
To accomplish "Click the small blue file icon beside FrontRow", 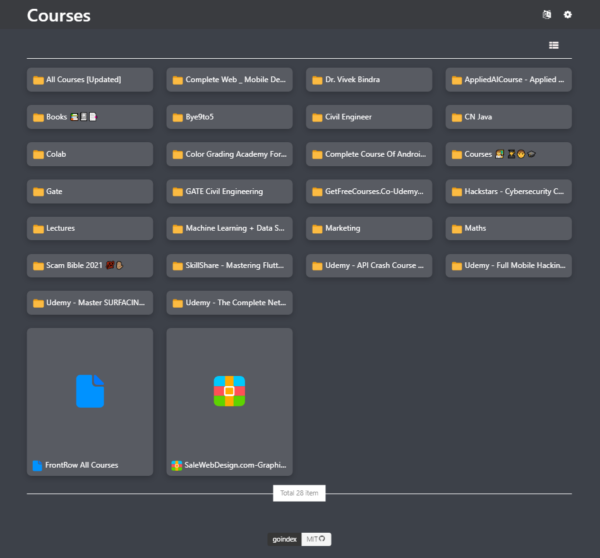I will pyautogui.click(x=37, y=465).
